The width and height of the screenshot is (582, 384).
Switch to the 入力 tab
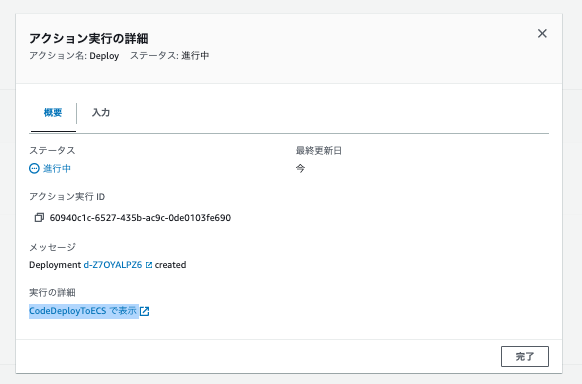pos(101,112)
